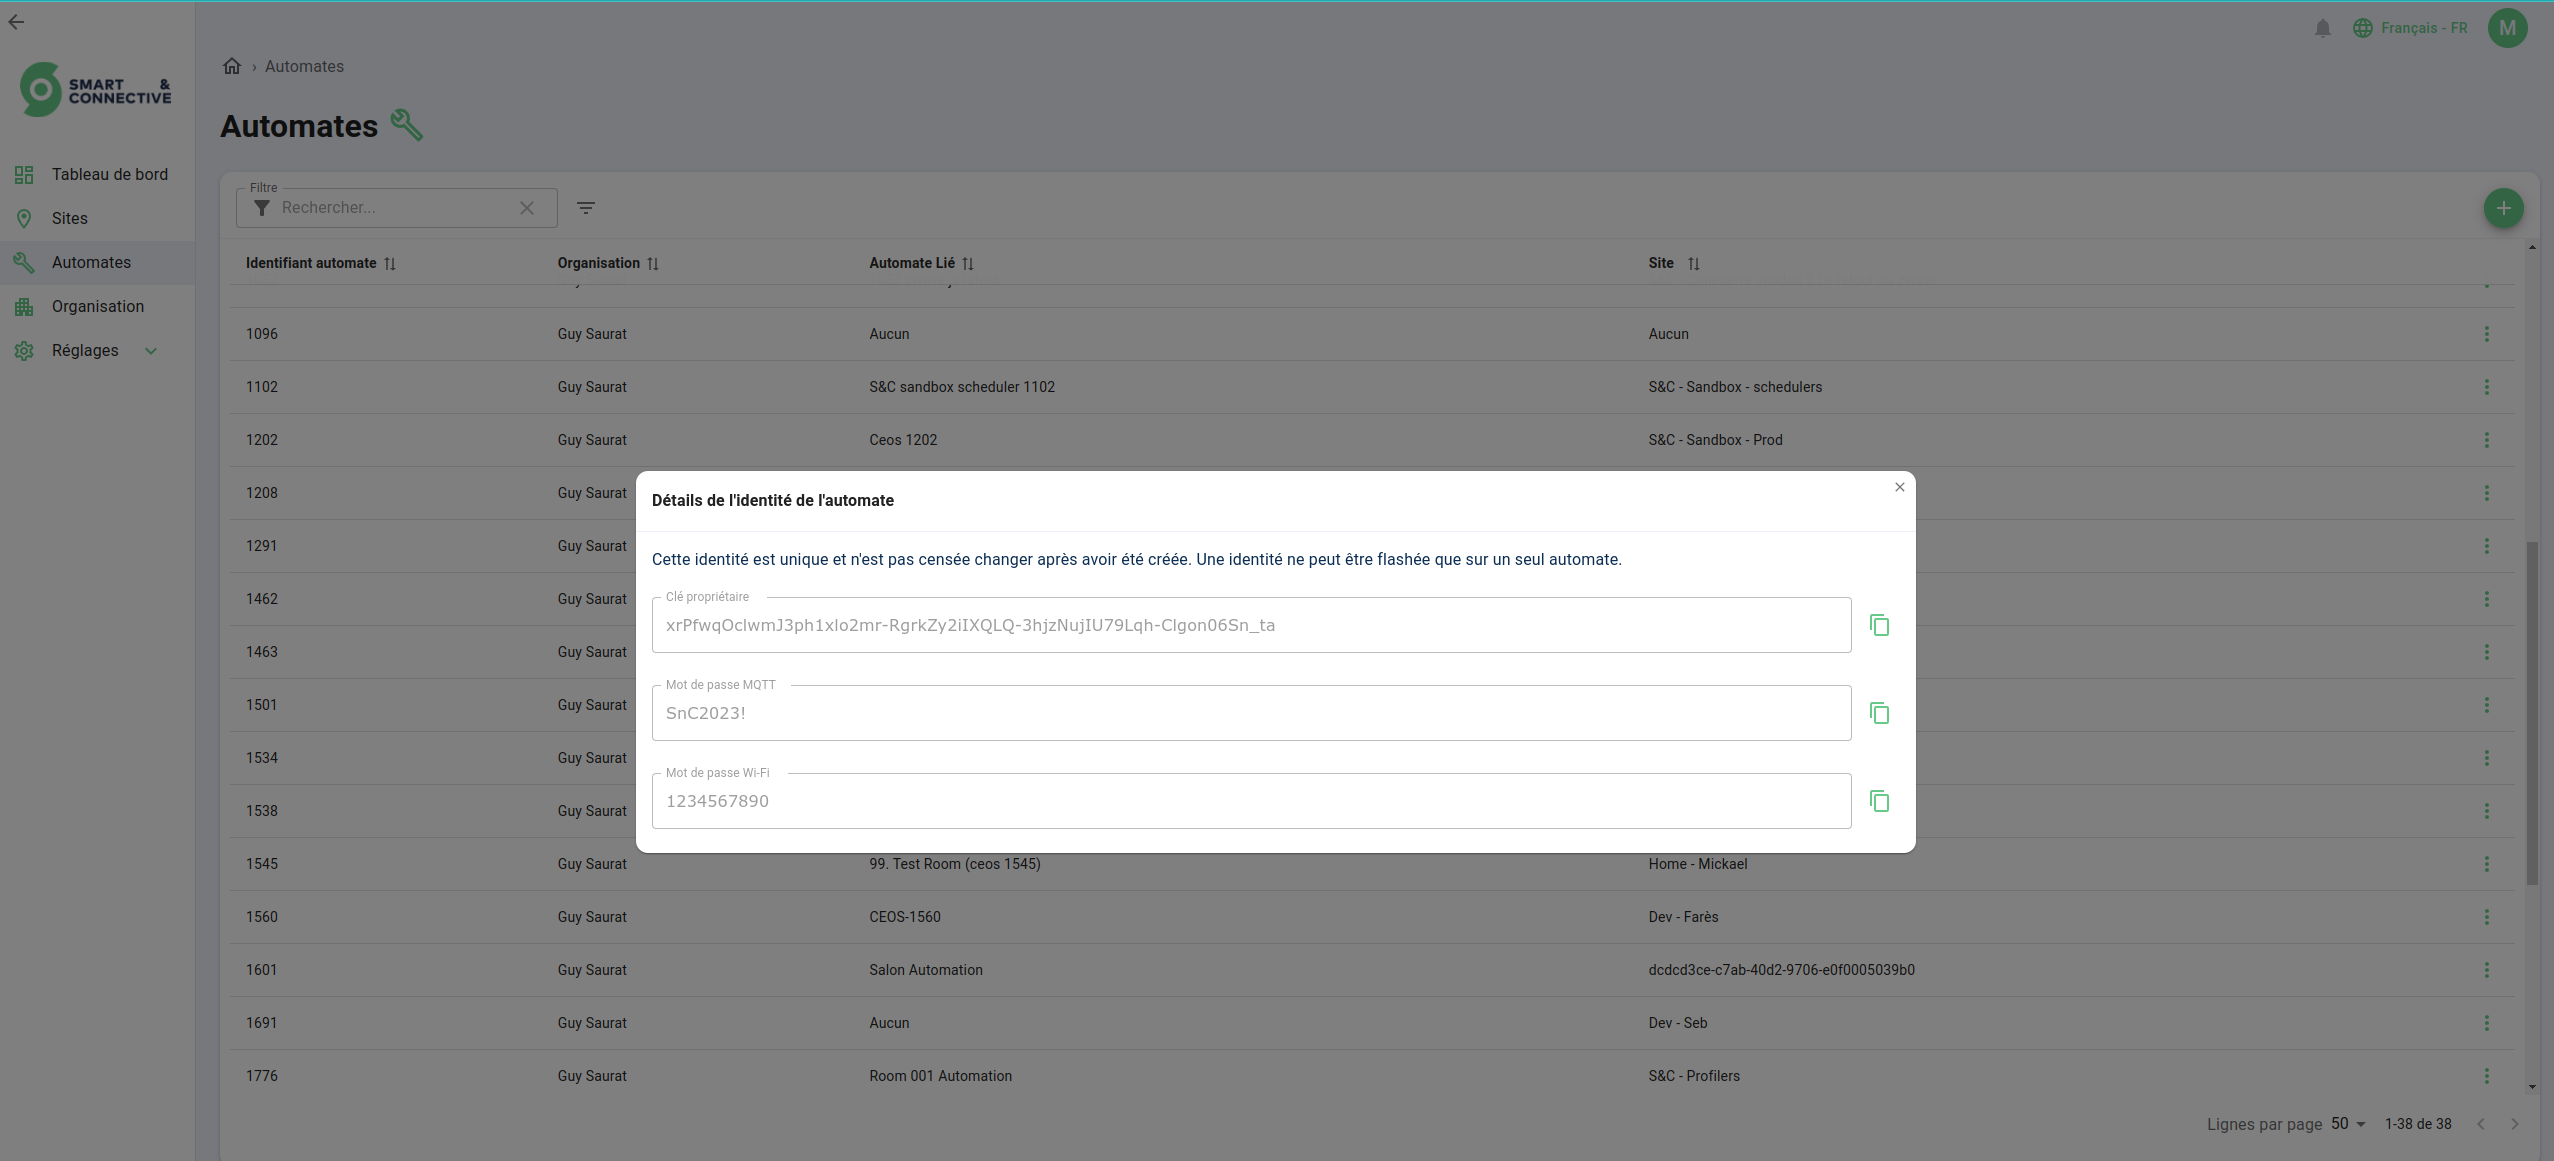Copy the Mot de passe MQTT

point(1879,713)
